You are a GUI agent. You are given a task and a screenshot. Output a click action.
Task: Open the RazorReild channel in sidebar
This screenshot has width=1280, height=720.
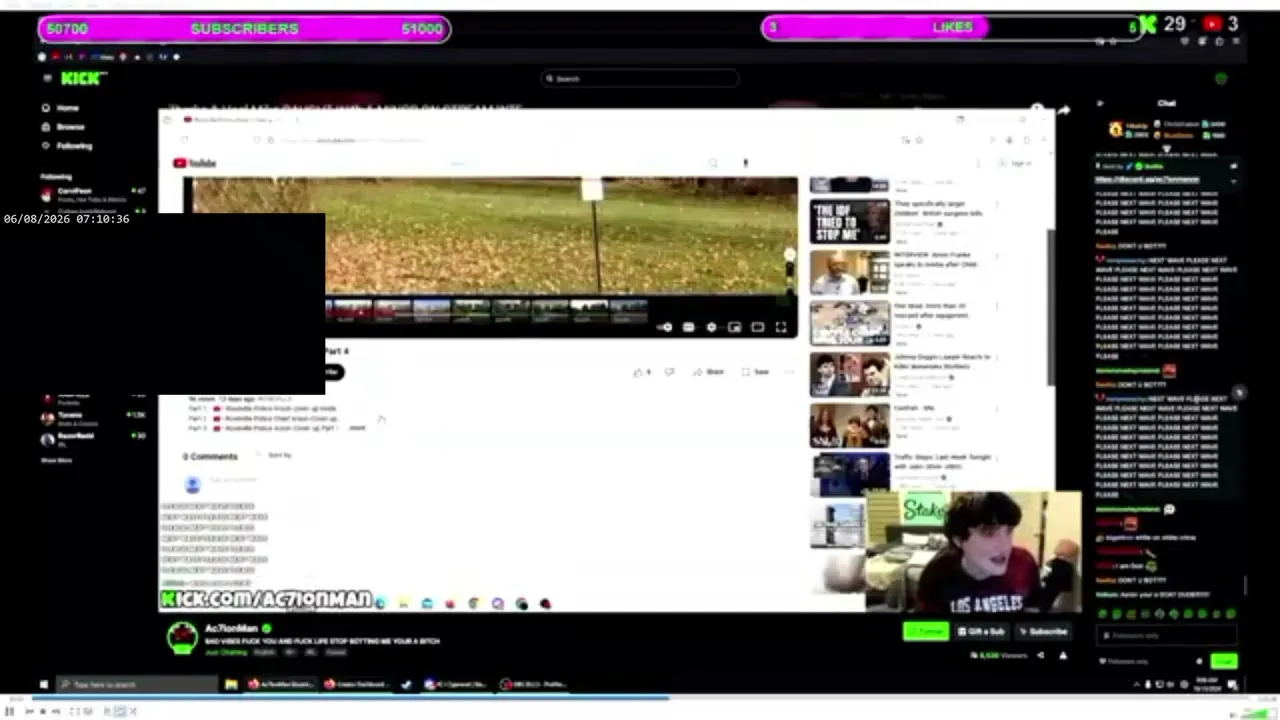point(94,438)
